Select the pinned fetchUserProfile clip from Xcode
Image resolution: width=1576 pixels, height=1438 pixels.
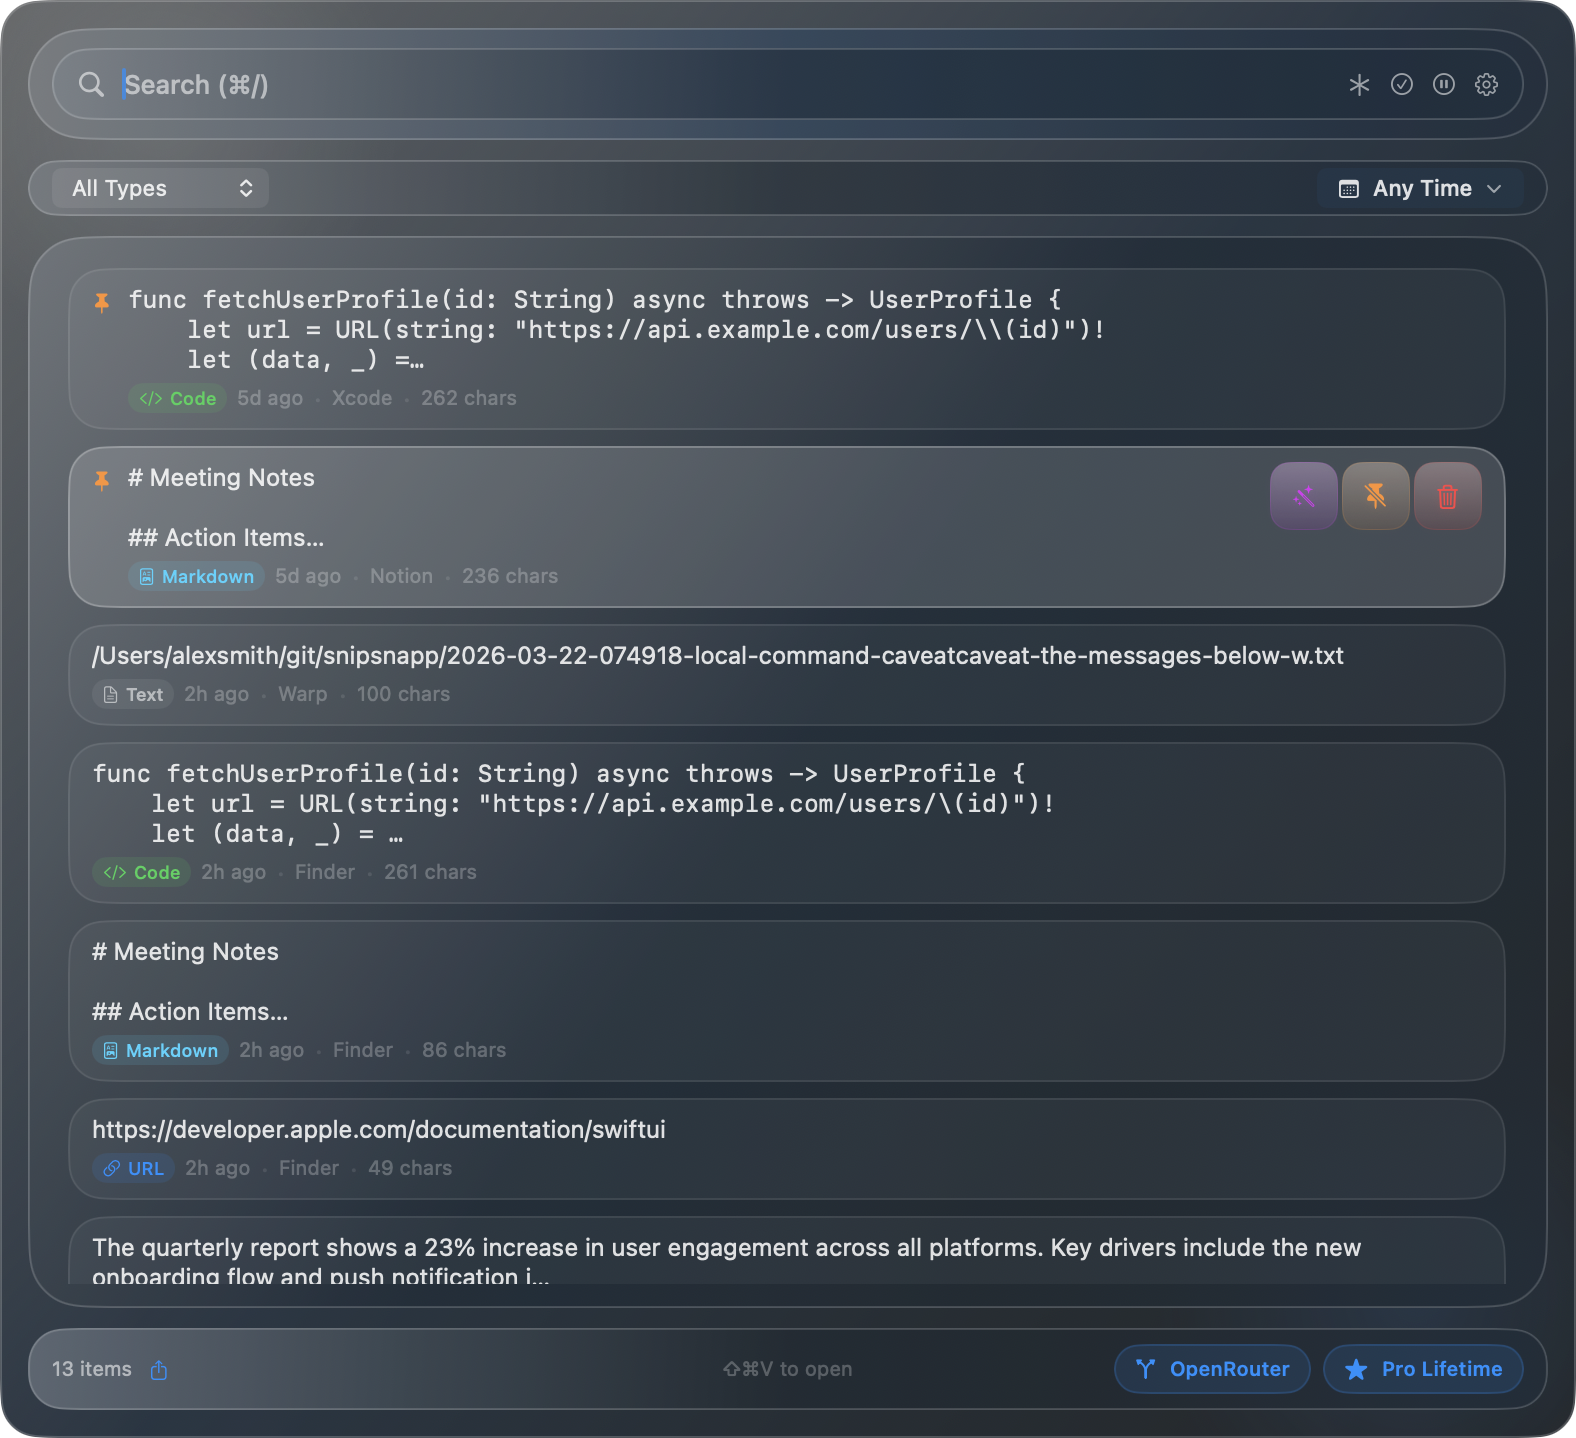point(787,349)
